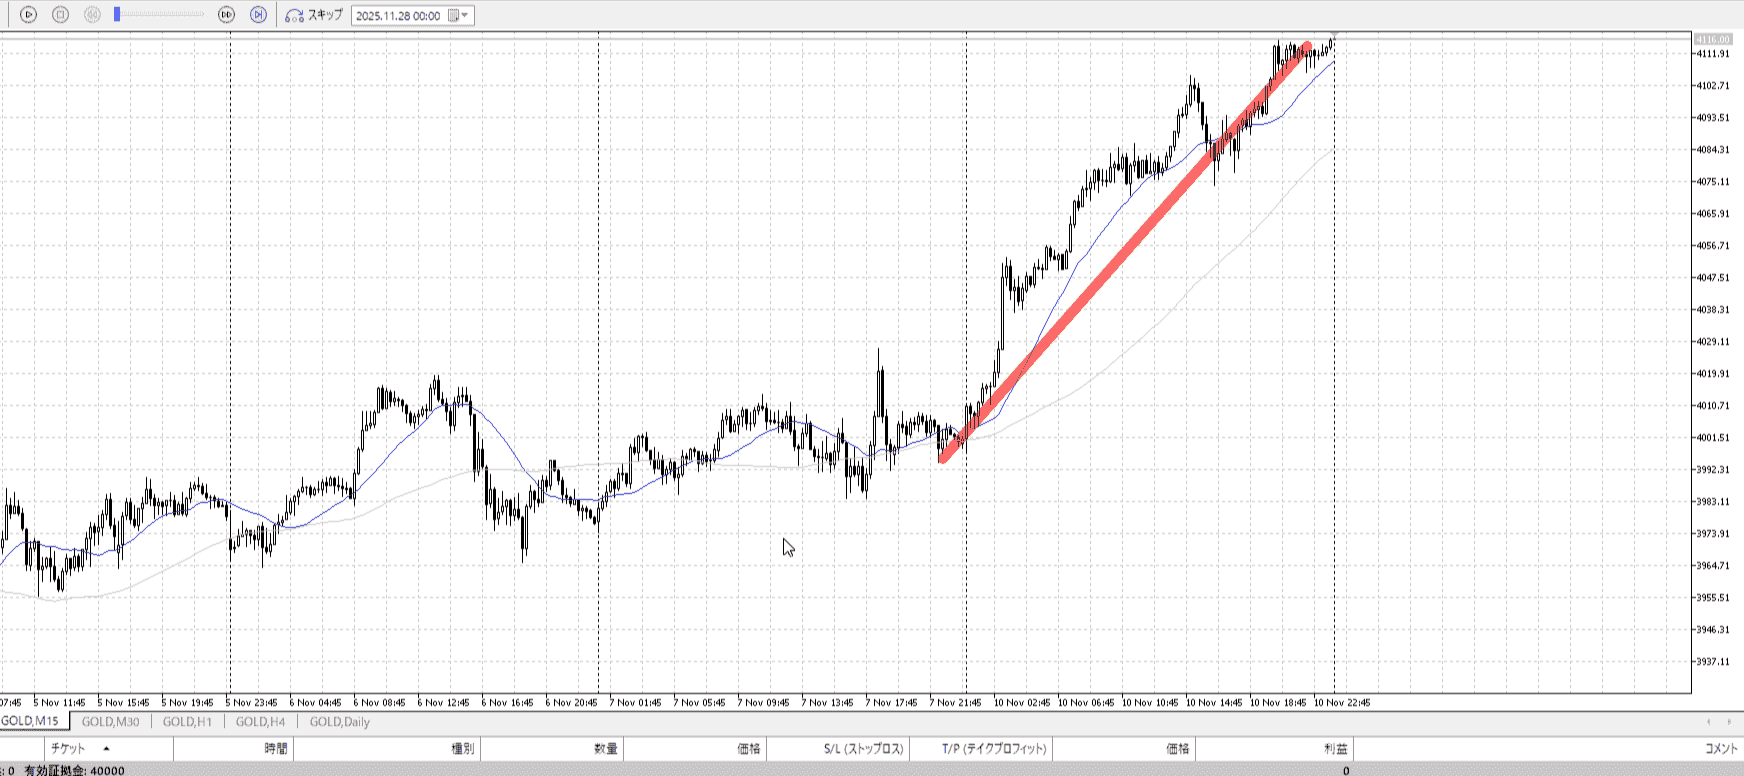Screen dimensions: 1744x776
Task: Switch to the GOLD,M30 chart tab
Action: pos(110,722)
